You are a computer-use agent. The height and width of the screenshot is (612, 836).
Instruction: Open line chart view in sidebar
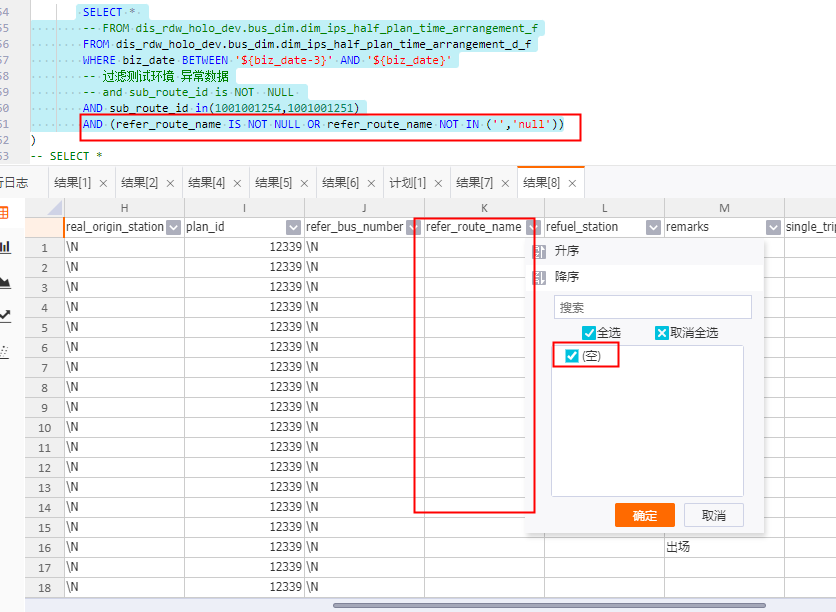coord(5,316)
